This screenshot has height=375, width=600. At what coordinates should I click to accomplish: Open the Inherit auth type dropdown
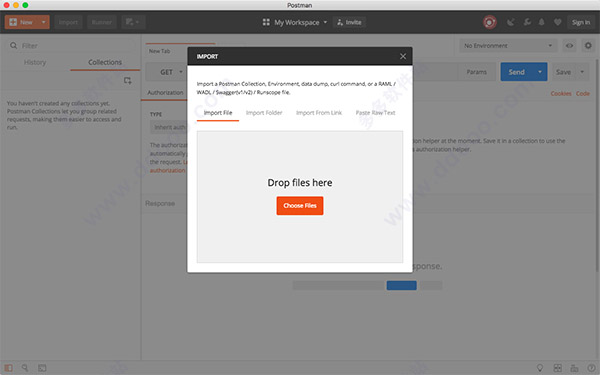pyautogui.click(x=169, y=127)
